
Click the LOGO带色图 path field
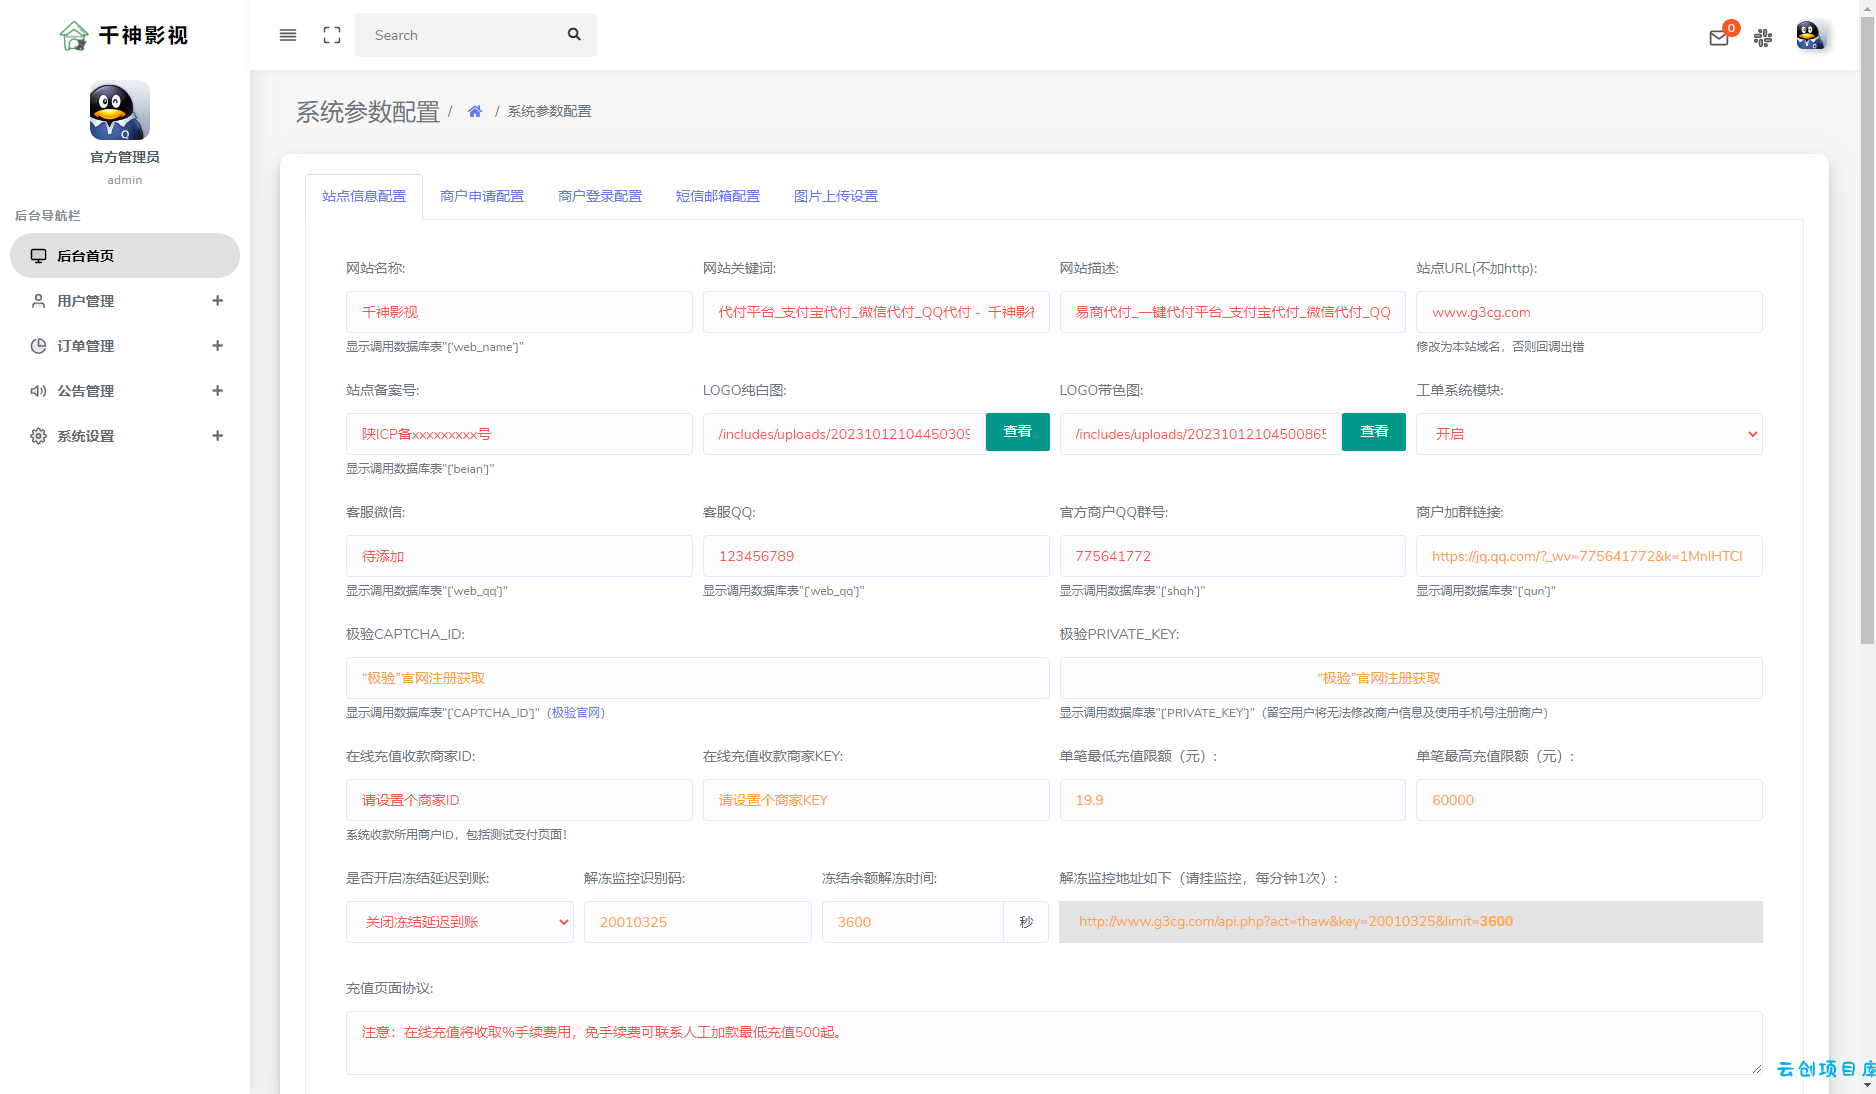point(1201,434)
